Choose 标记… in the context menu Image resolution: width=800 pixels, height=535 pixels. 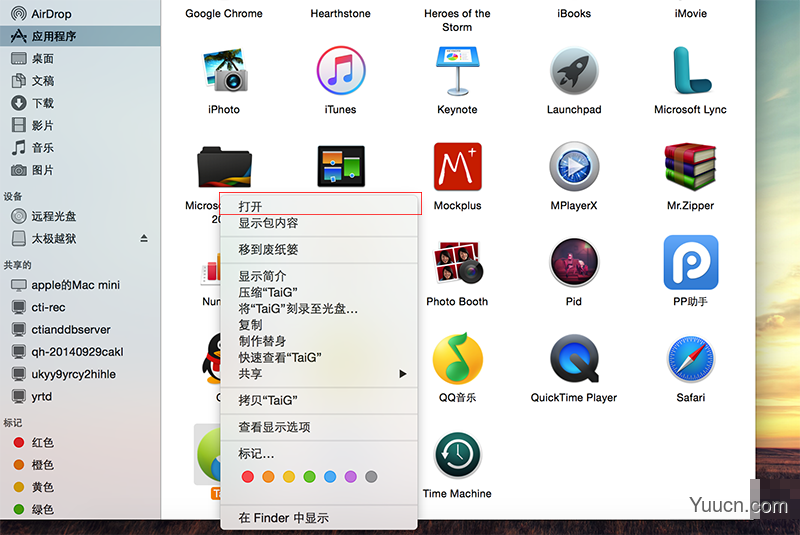pyautogui.click(x=319, y=453)
